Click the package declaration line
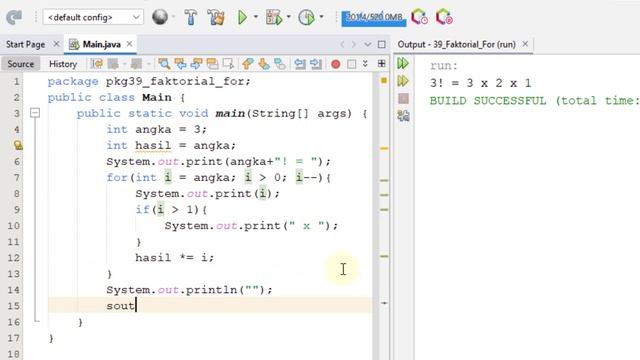Screen dimensions: 640x360 149,81
